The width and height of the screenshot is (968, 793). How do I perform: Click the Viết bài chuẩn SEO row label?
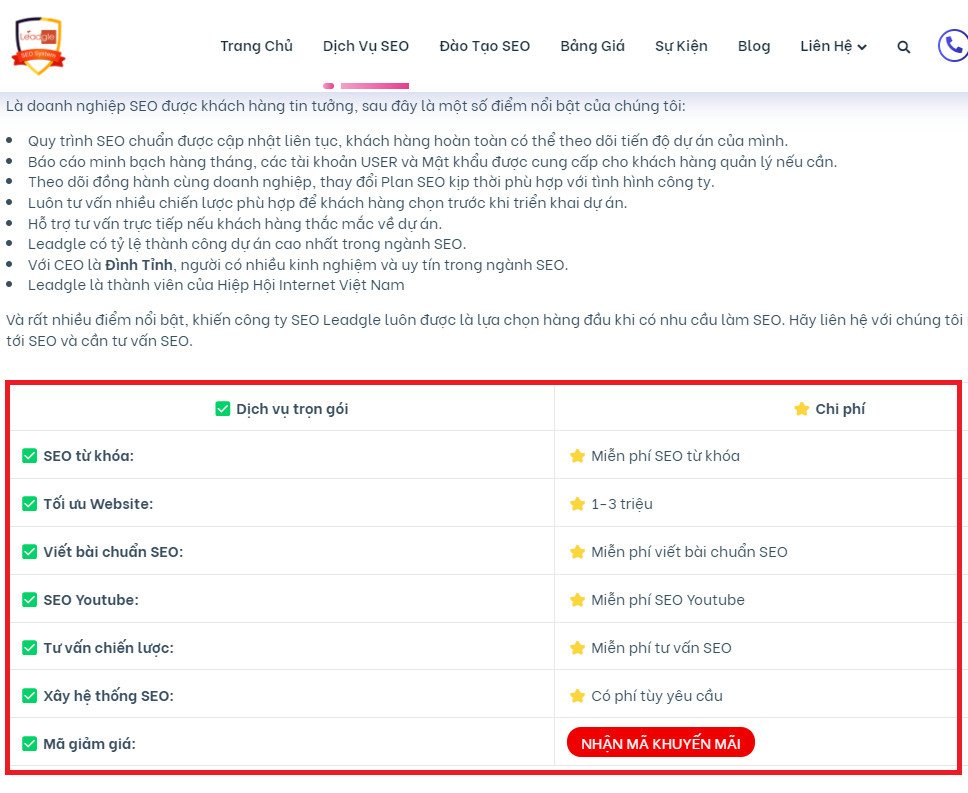(x=113, y=552)
